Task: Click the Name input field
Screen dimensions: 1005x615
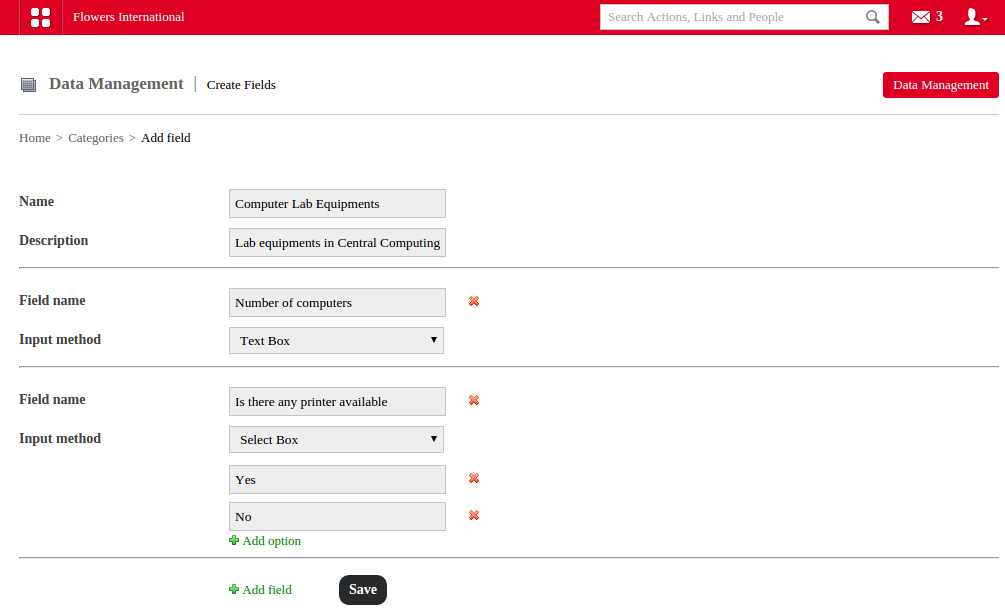Action: click(x=337, y=204)
